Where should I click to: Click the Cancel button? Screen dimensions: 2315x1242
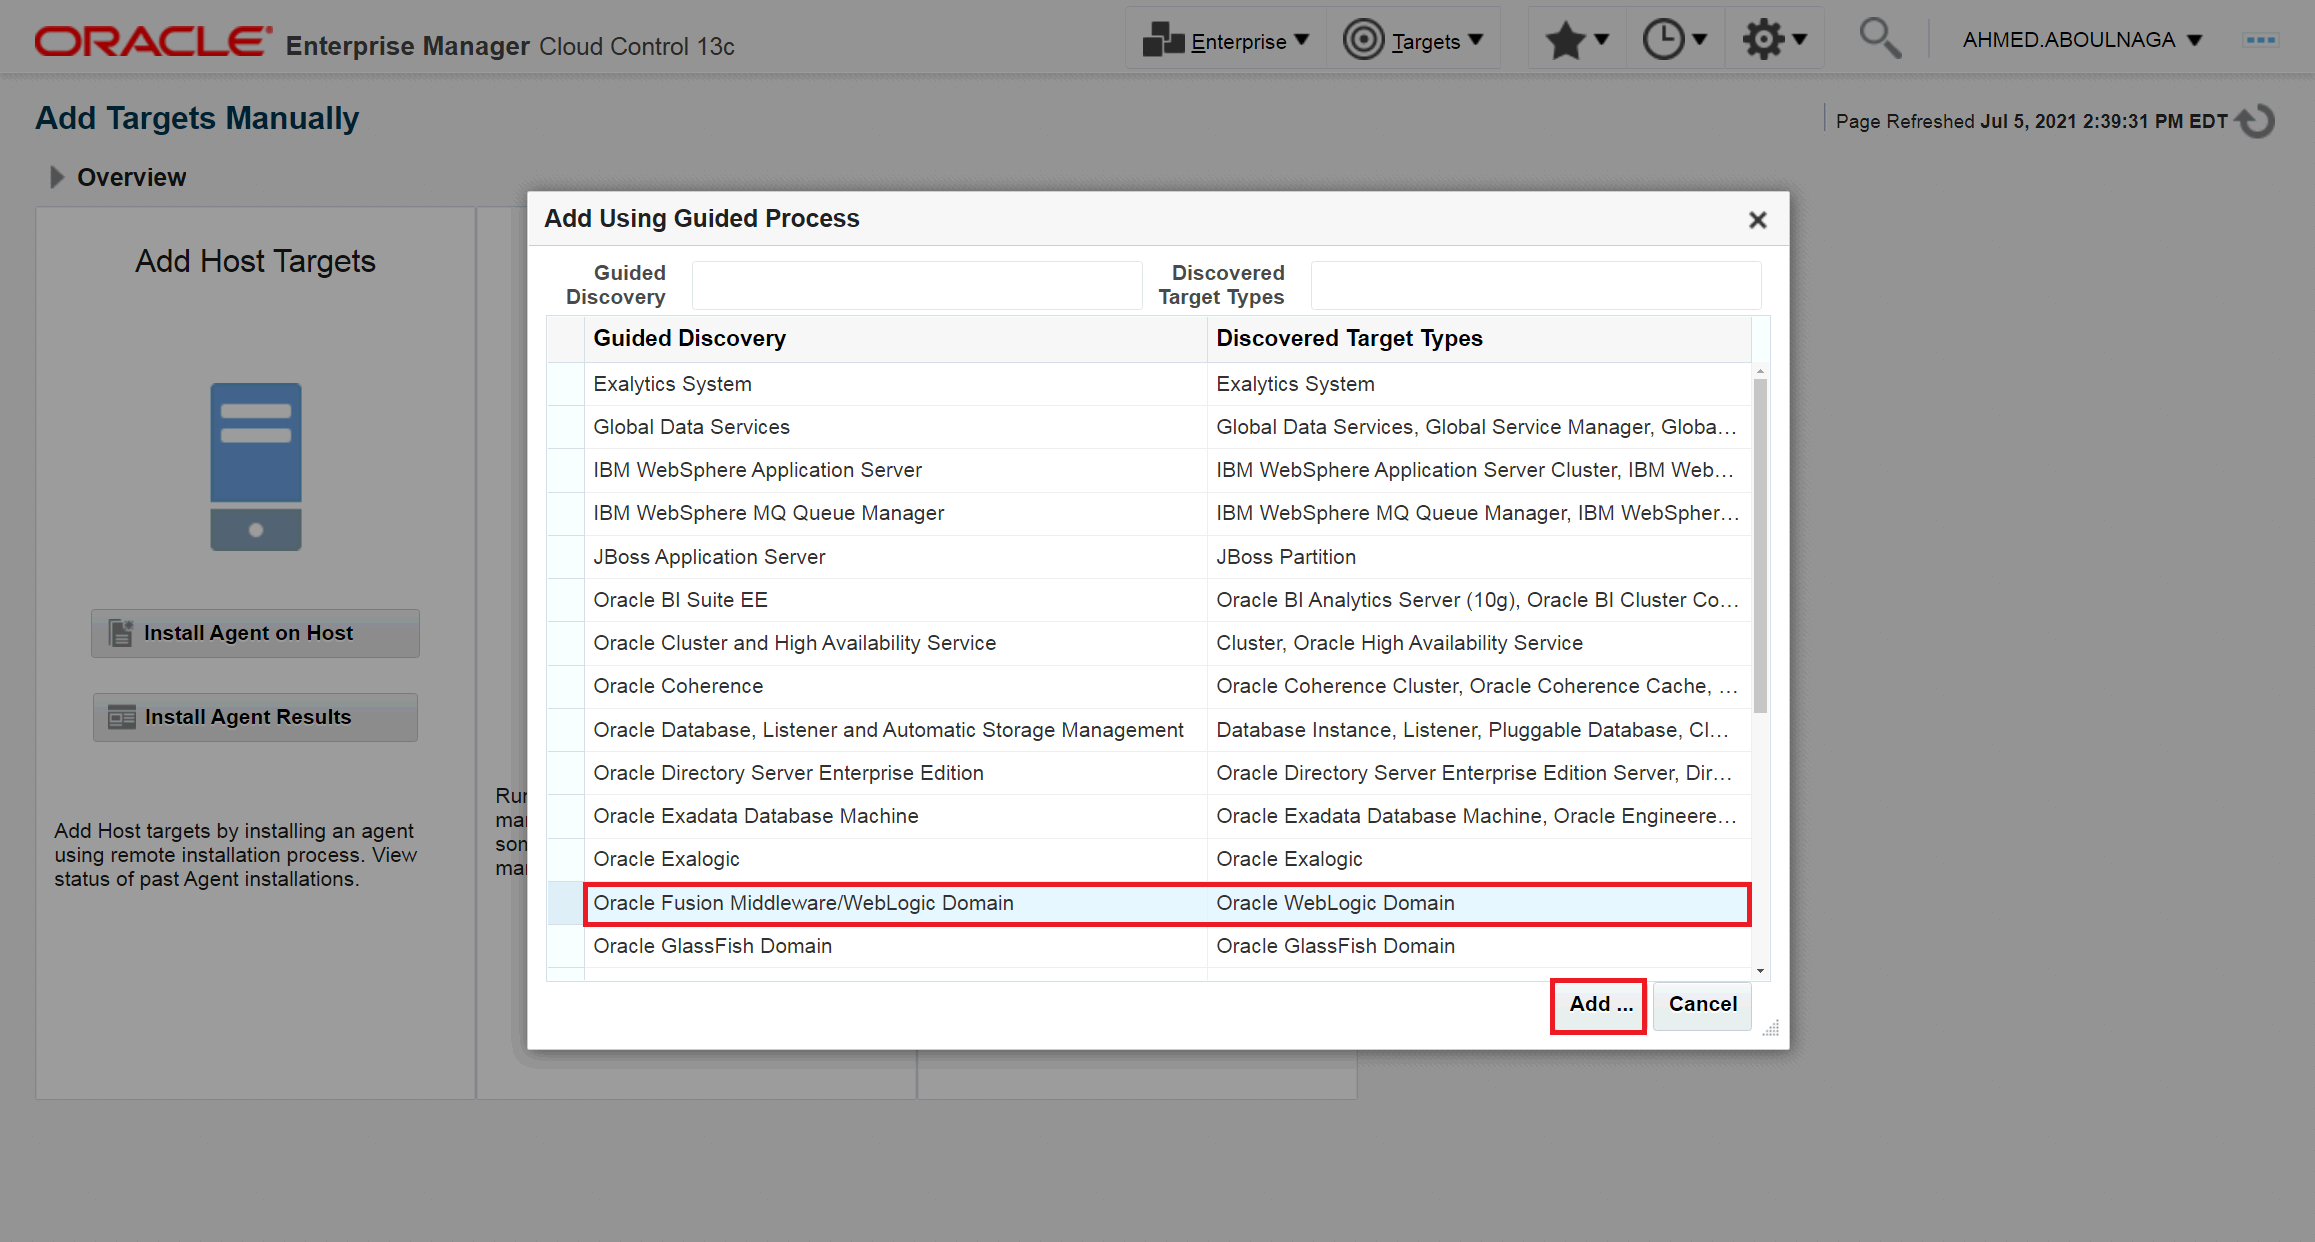1702,1004
